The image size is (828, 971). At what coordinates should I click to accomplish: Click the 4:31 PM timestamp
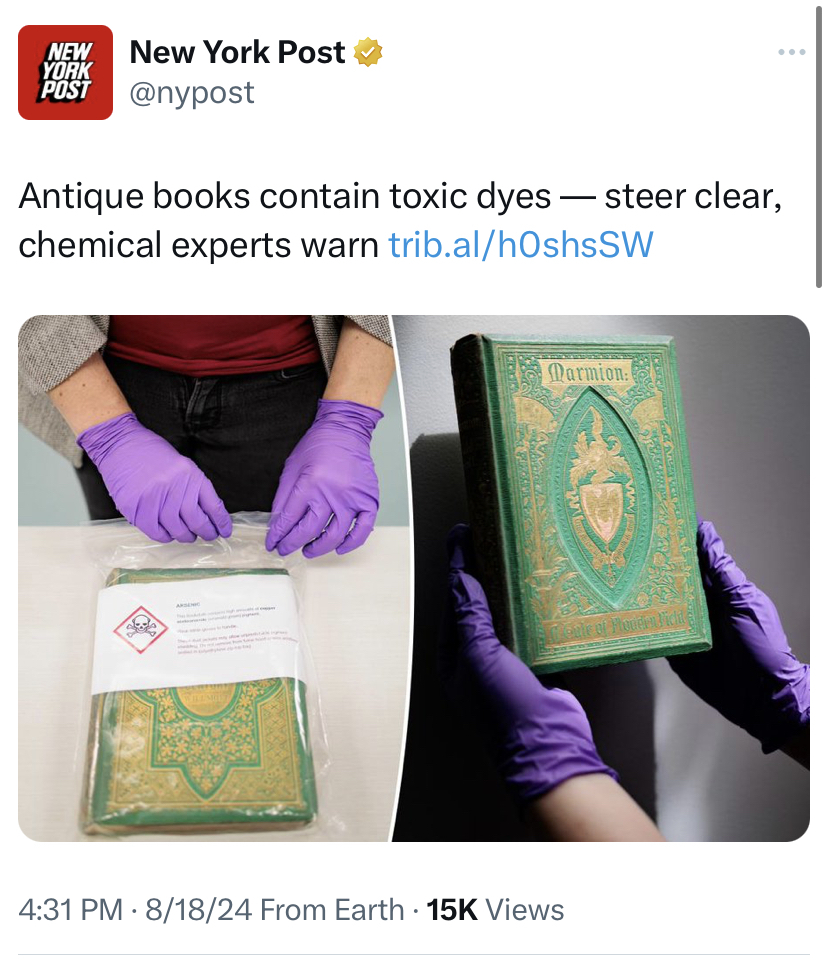pyautogui.click(x=71, y=910)
